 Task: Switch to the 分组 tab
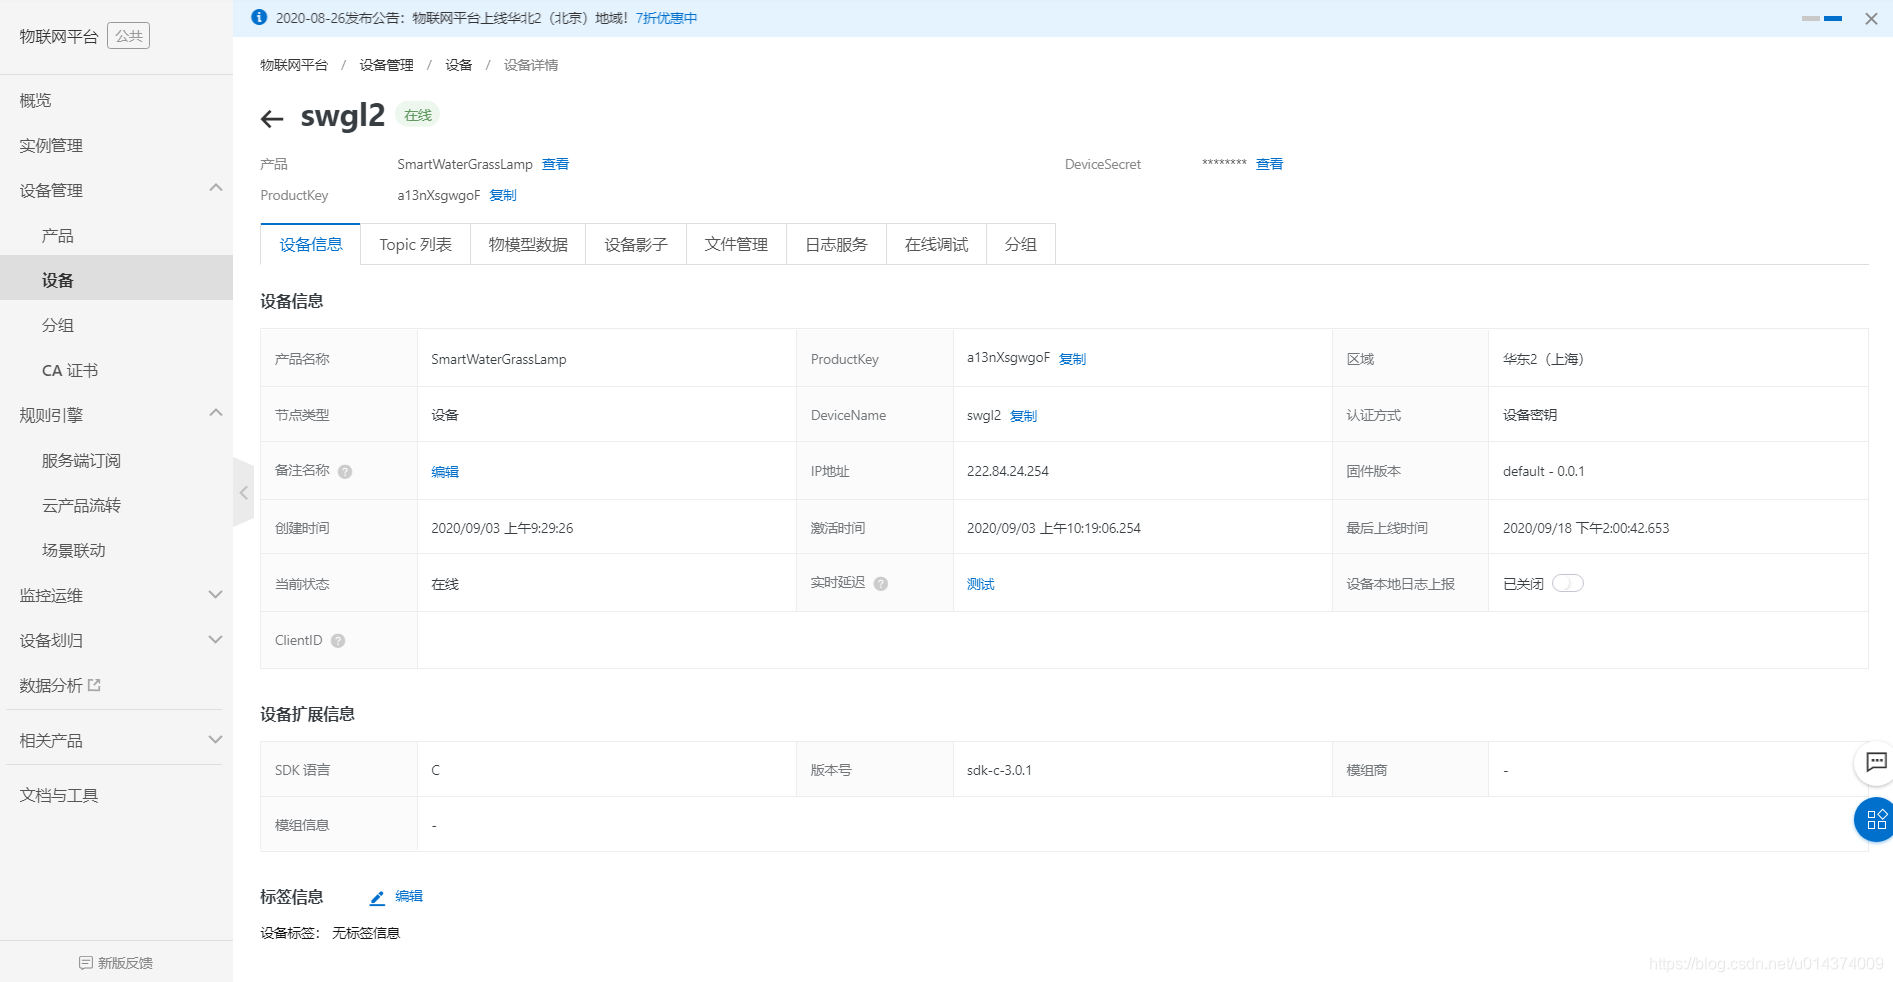1020,244
